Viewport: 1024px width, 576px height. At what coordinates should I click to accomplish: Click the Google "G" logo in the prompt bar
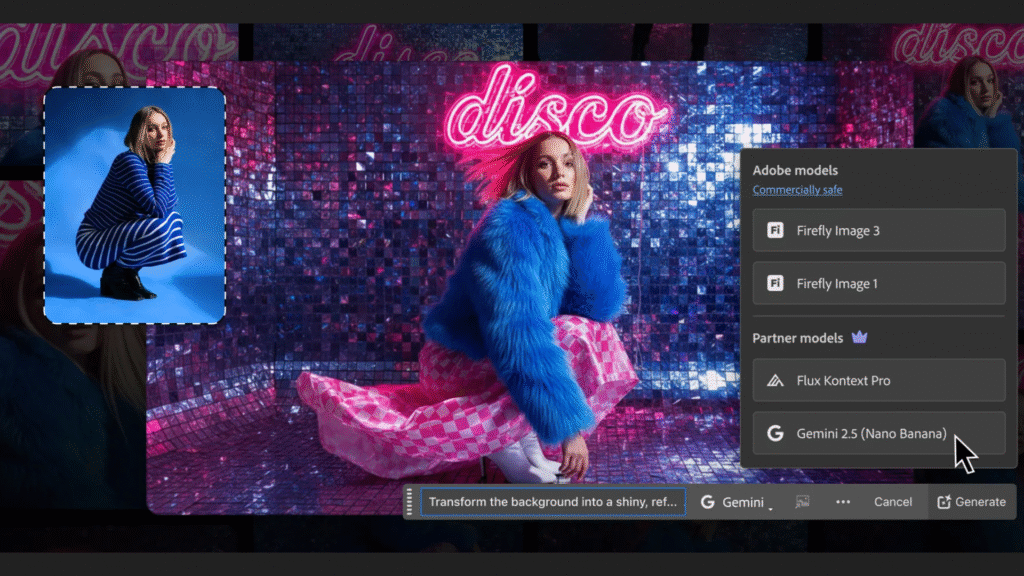point(709,501)
